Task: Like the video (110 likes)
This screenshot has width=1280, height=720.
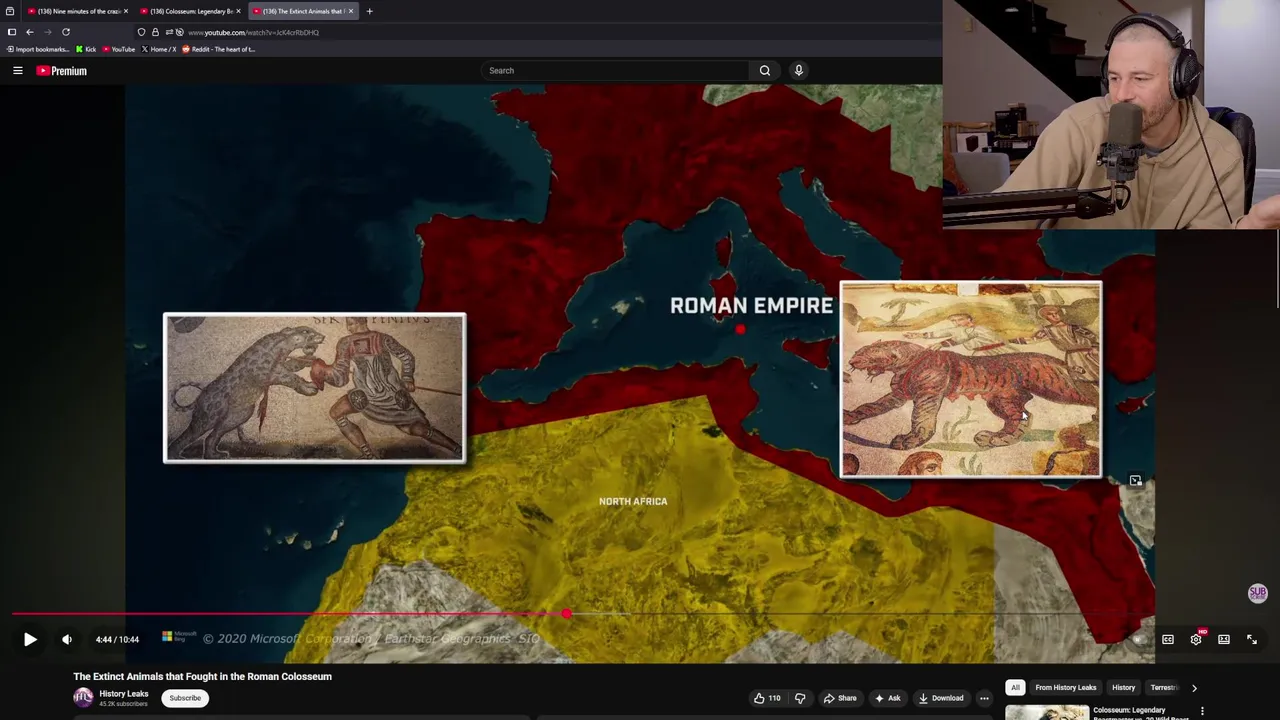Action: point(767,698)
